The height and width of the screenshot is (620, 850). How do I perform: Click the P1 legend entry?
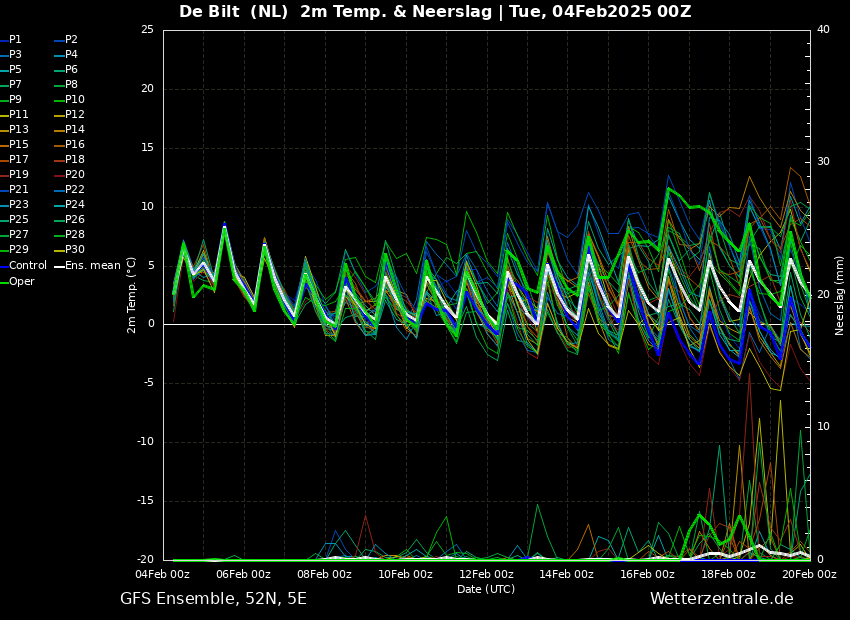(15, 40)
